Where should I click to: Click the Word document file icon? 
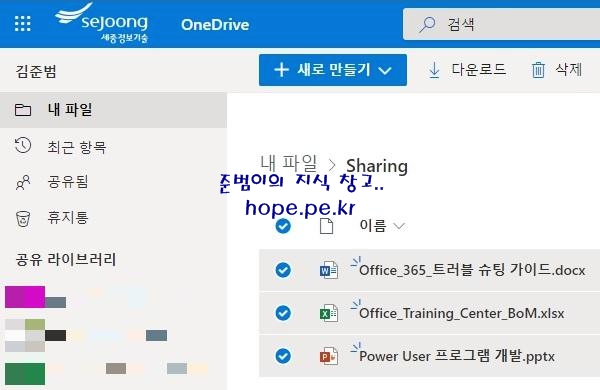click(x=329, y=270)
